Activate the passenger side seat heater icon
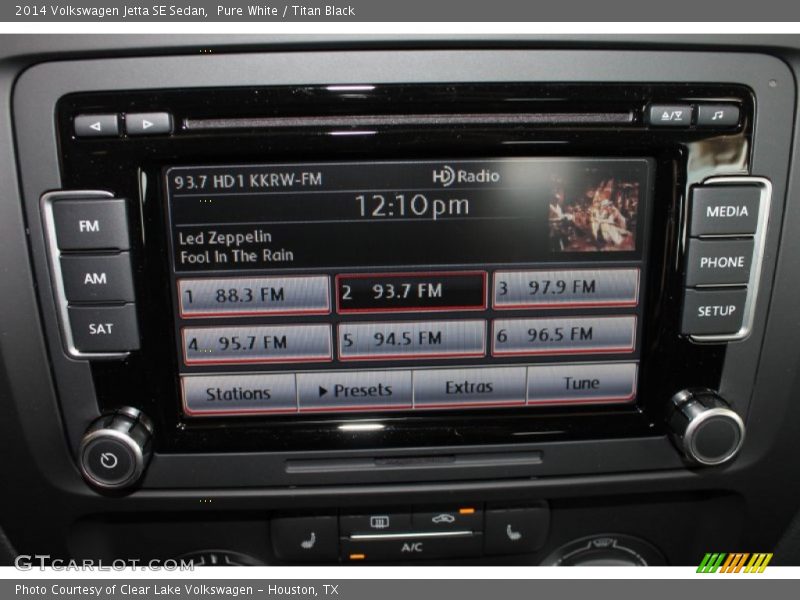 [x=511, y=535]
